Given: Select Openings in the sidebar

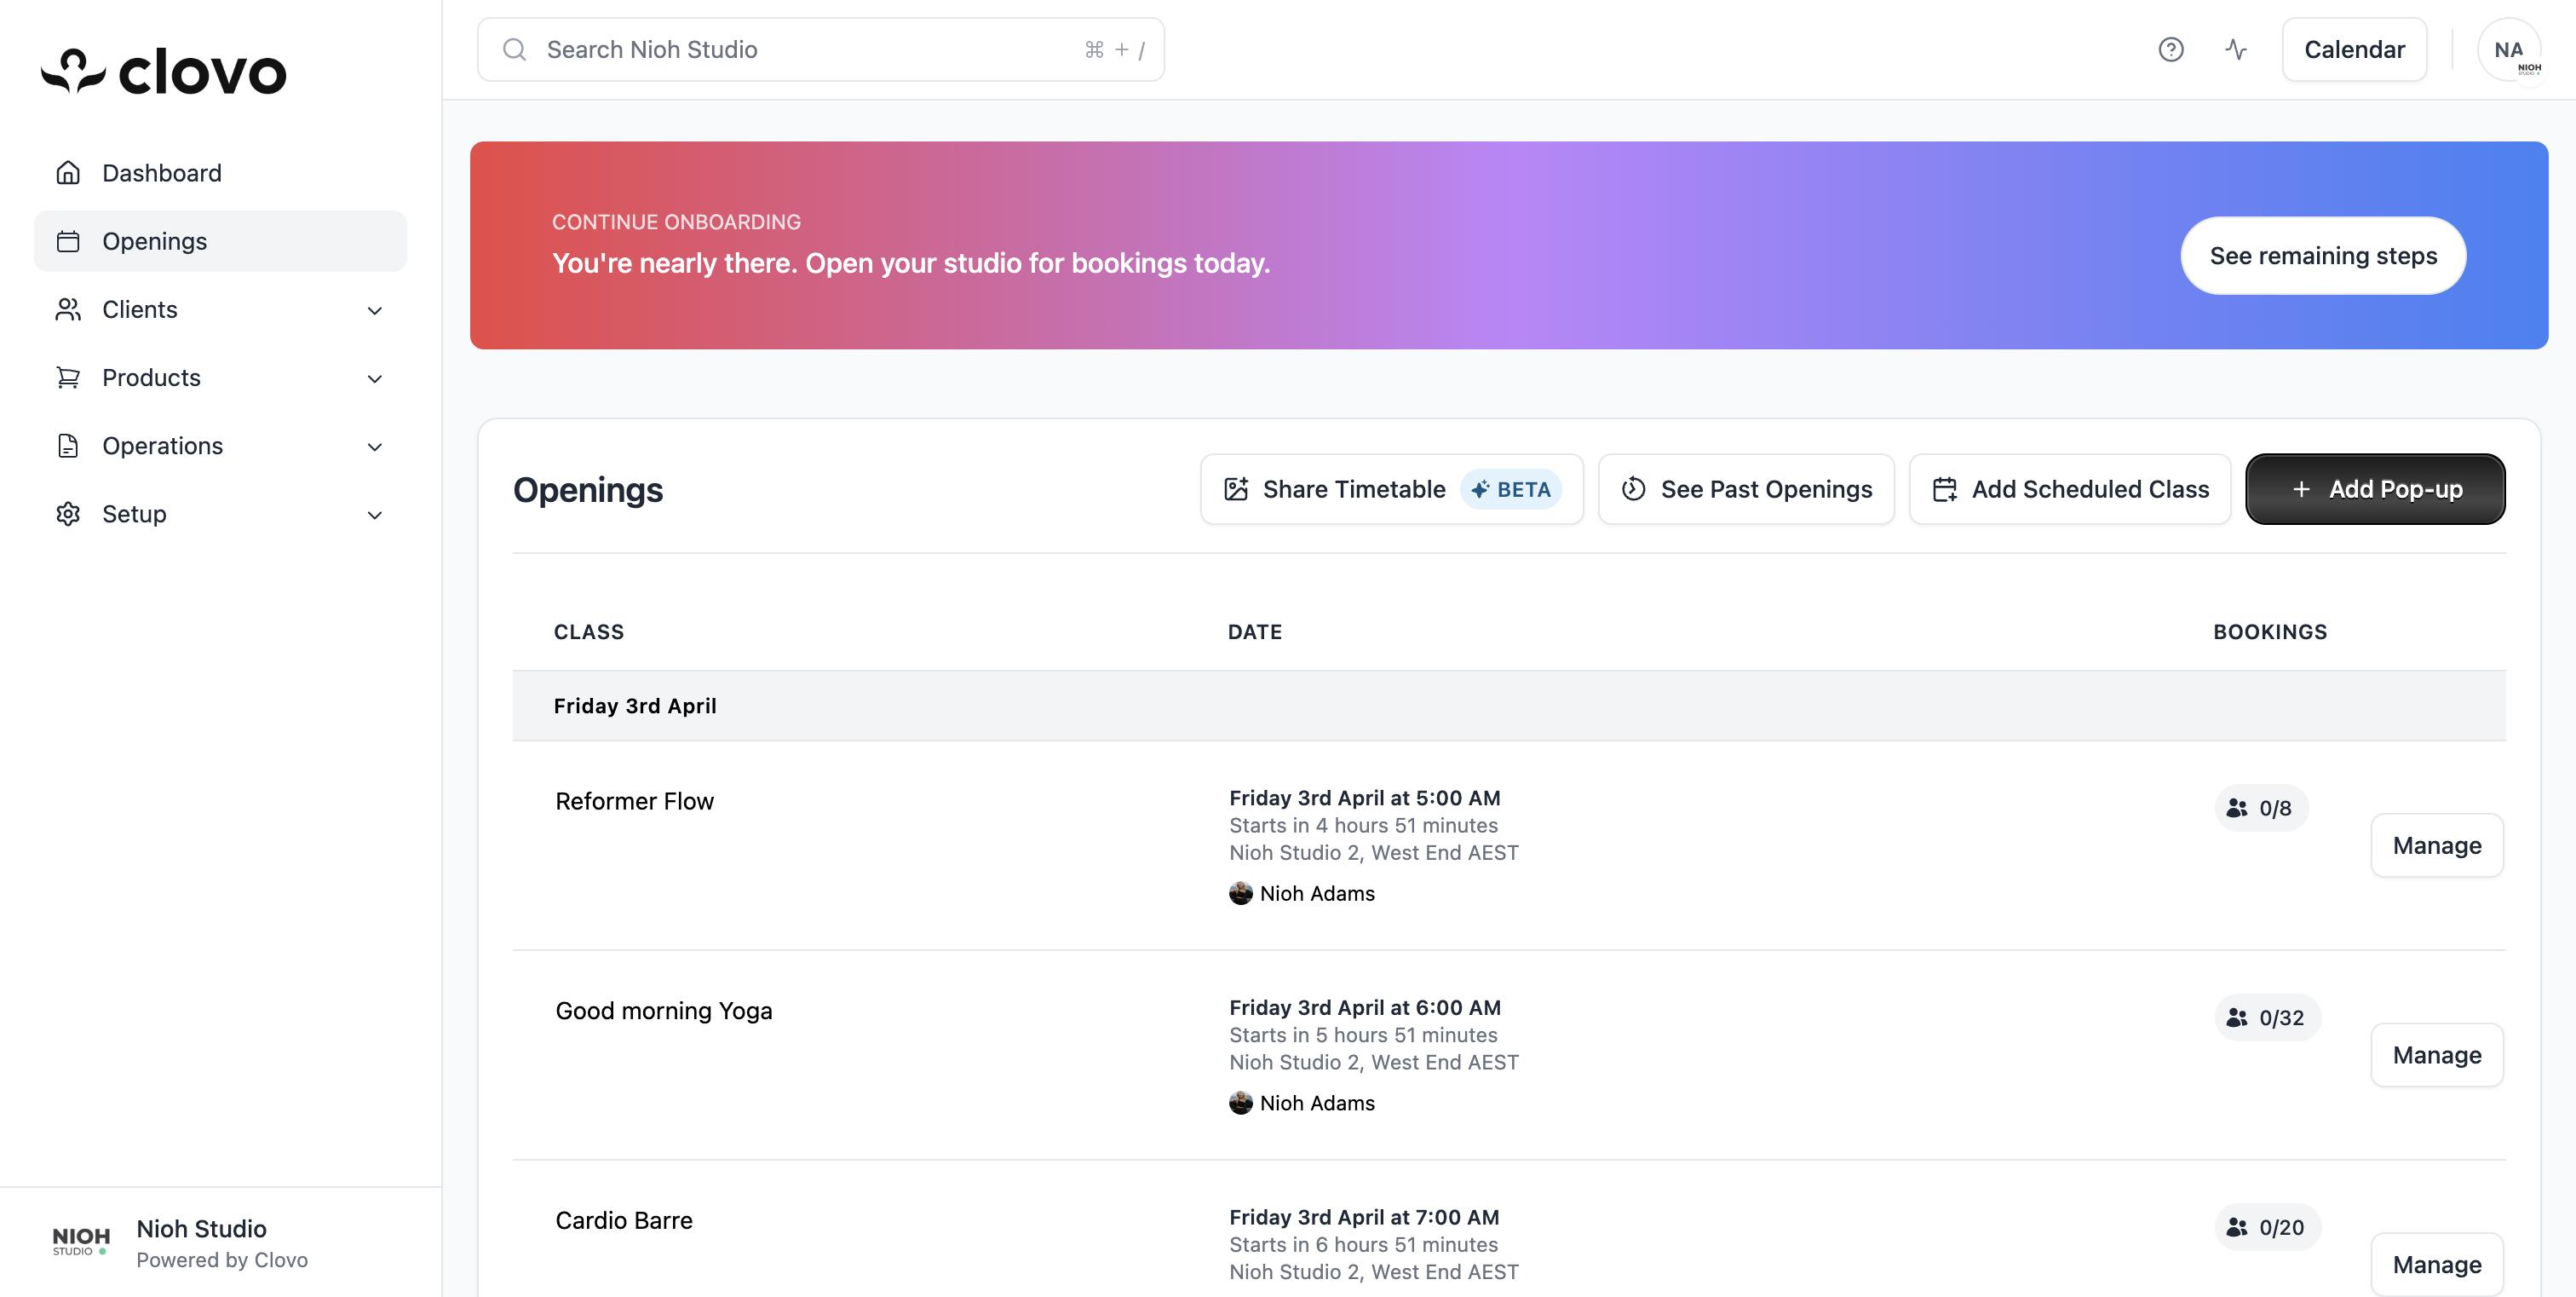Looking at the screenshot, I should click(220, 241).
